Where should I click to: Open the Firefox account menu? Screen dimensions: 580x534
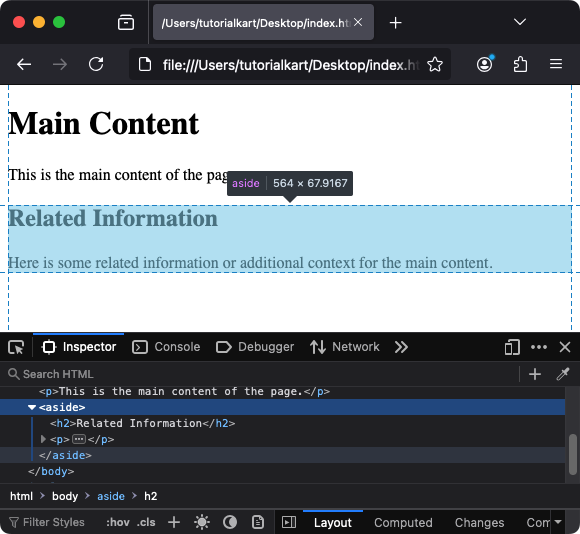[484, 64]
